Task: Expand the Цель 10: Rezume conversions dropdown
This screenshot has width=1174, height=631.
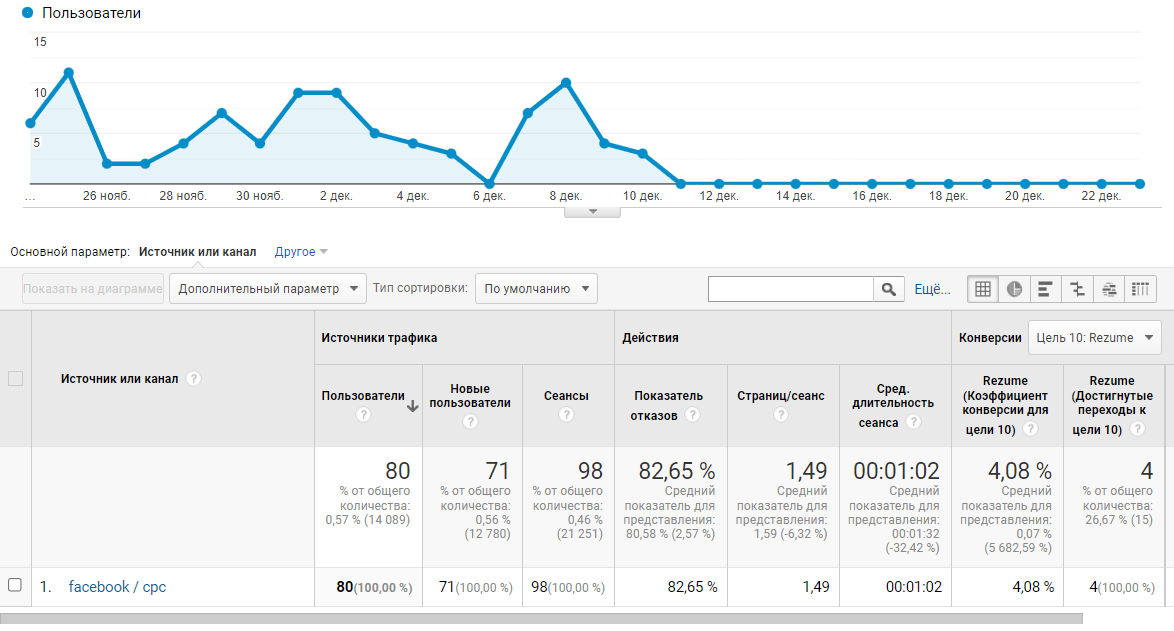Action: [1094, 338]
